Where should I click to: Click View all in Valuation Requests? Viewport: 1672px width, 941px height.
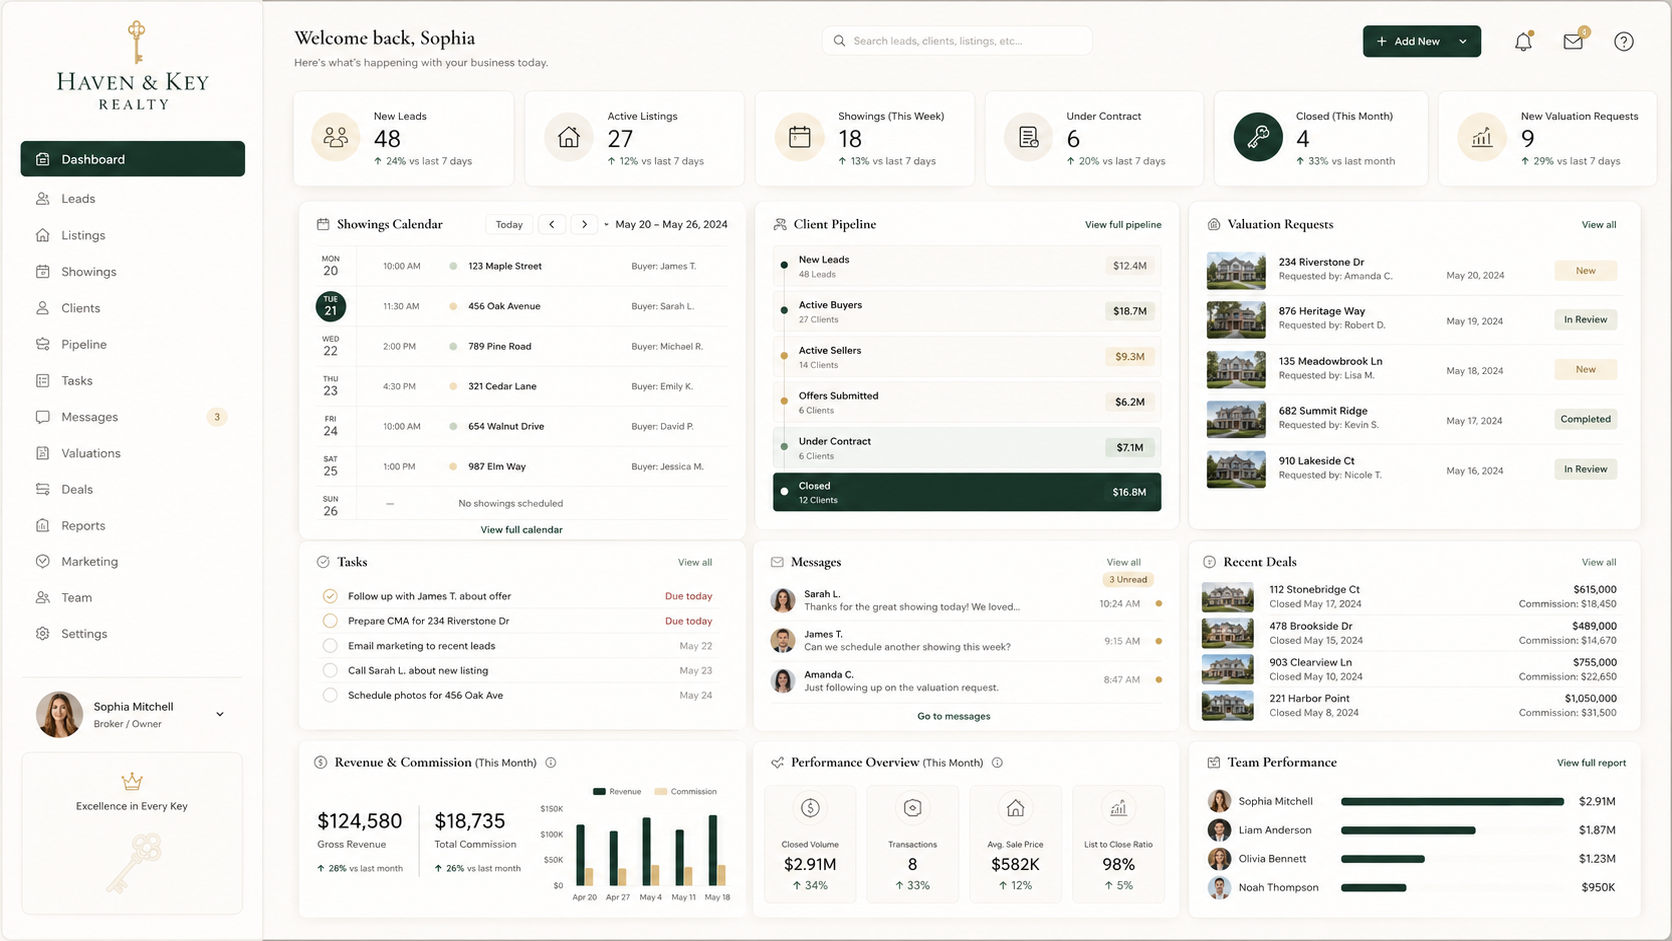pos(1599,225)
